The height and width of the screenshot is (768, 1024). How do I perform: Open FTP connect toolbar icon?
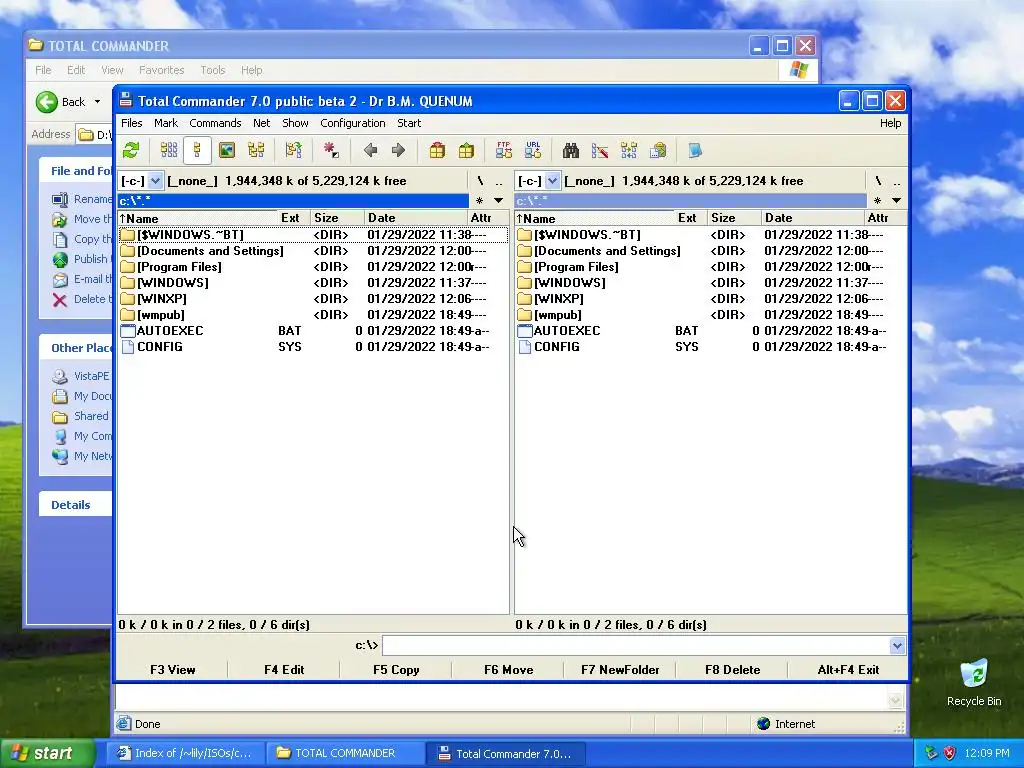(x=504, y=151)
